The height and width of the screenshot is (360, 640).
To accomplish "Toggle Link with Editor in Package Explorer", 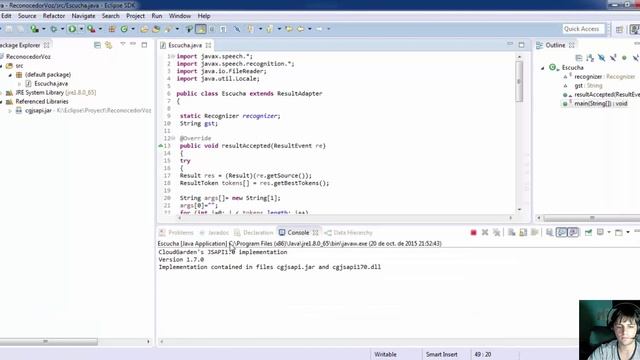I will point(109,45).
